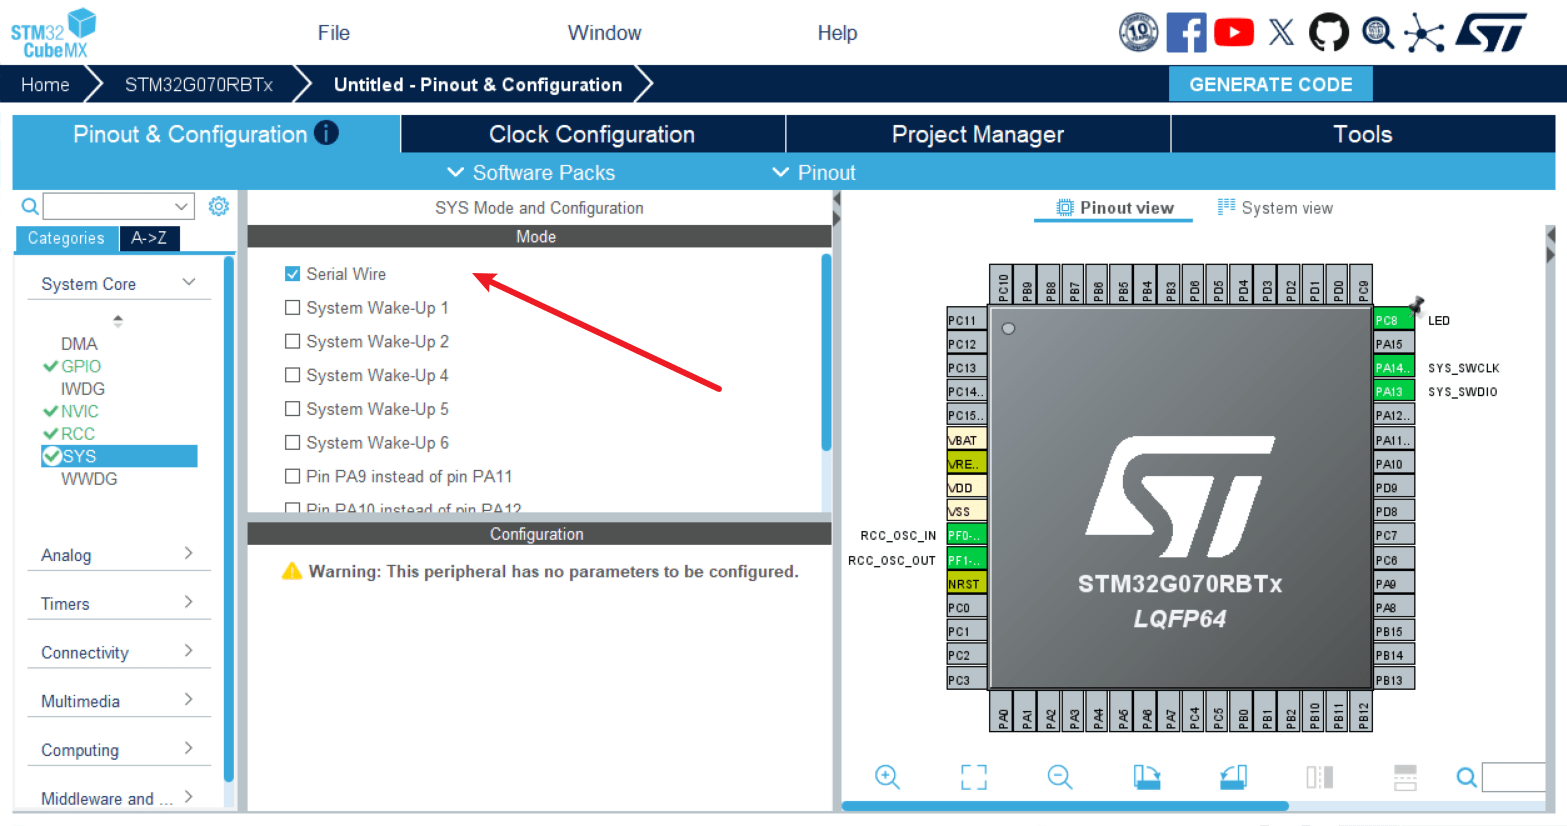
Task: Open the GitHub icon in header
Action: tap(1329, 33)
